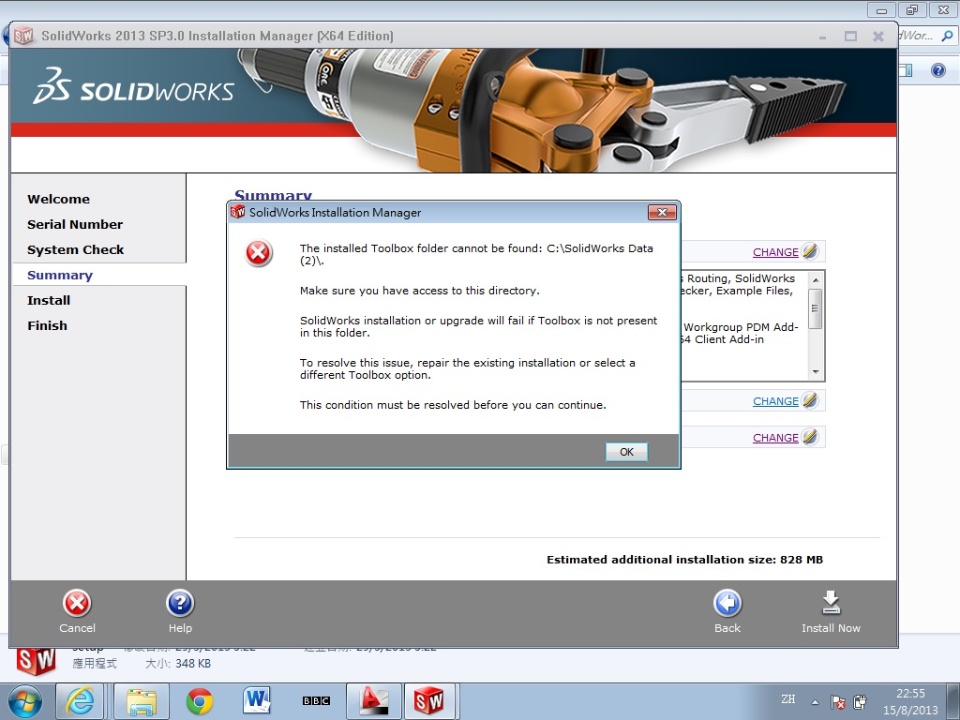This screenshot has width=960, height=720.
Task: Click the blue help icon in background window
Action: click(938, 70)
